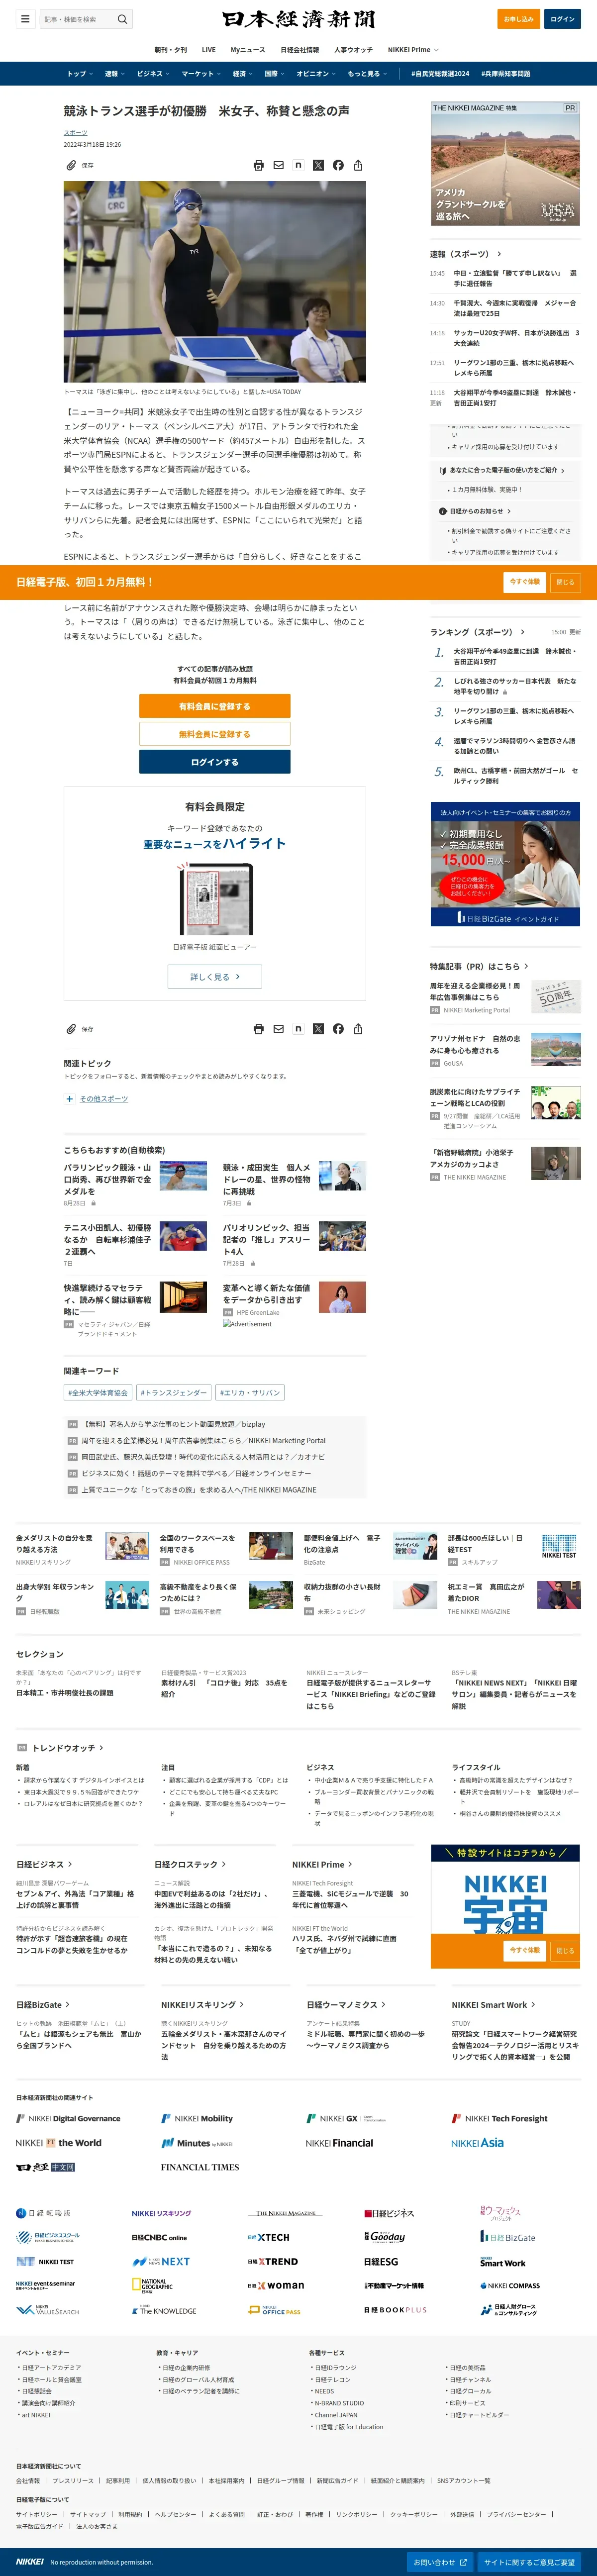Open the hamburger menu icon
597x2576 pixels.
[x=25, y=19]
